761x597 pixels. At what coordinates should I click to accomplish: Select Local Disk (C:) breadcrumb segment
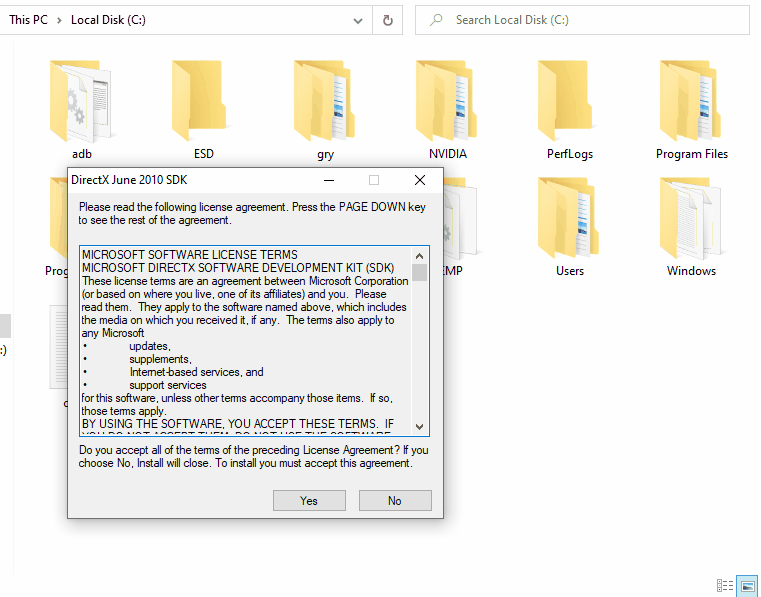pos(108,20)
